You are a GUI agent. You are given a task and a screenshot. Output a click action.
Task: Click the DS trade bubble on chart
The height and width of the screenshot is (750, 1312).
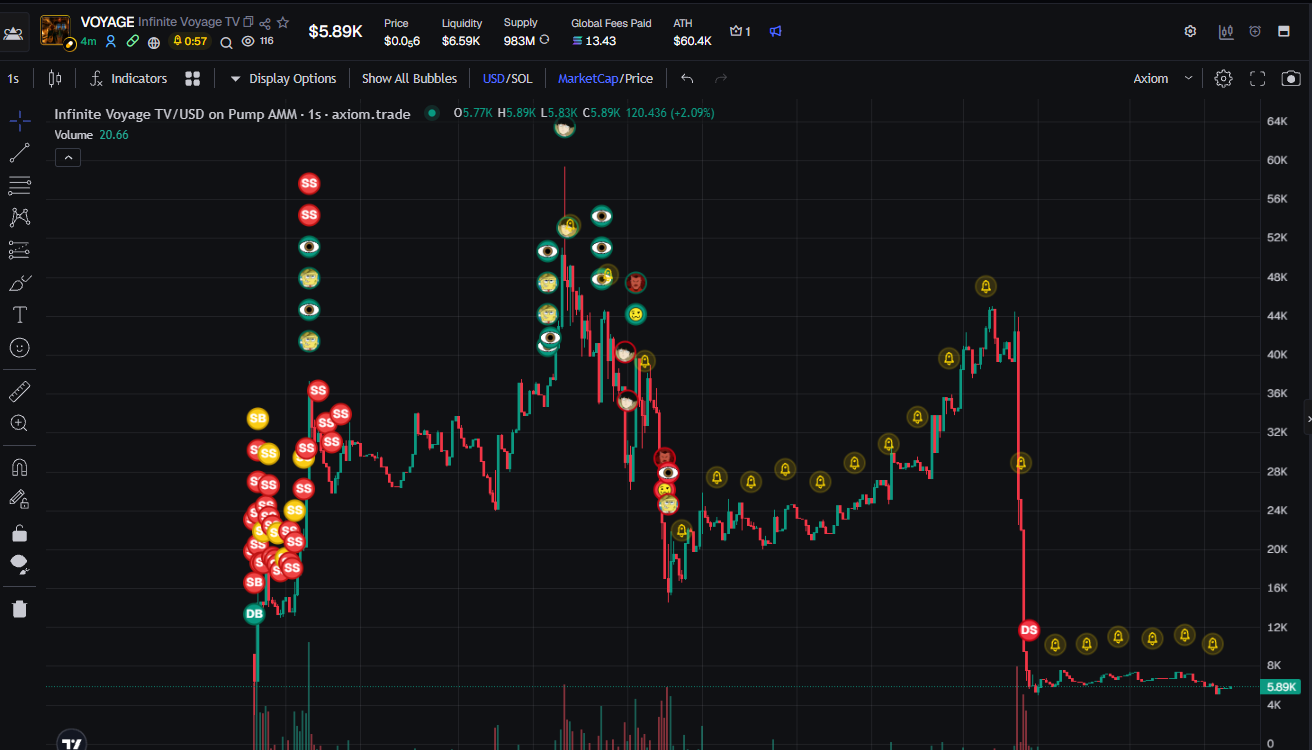[1029, 629]
